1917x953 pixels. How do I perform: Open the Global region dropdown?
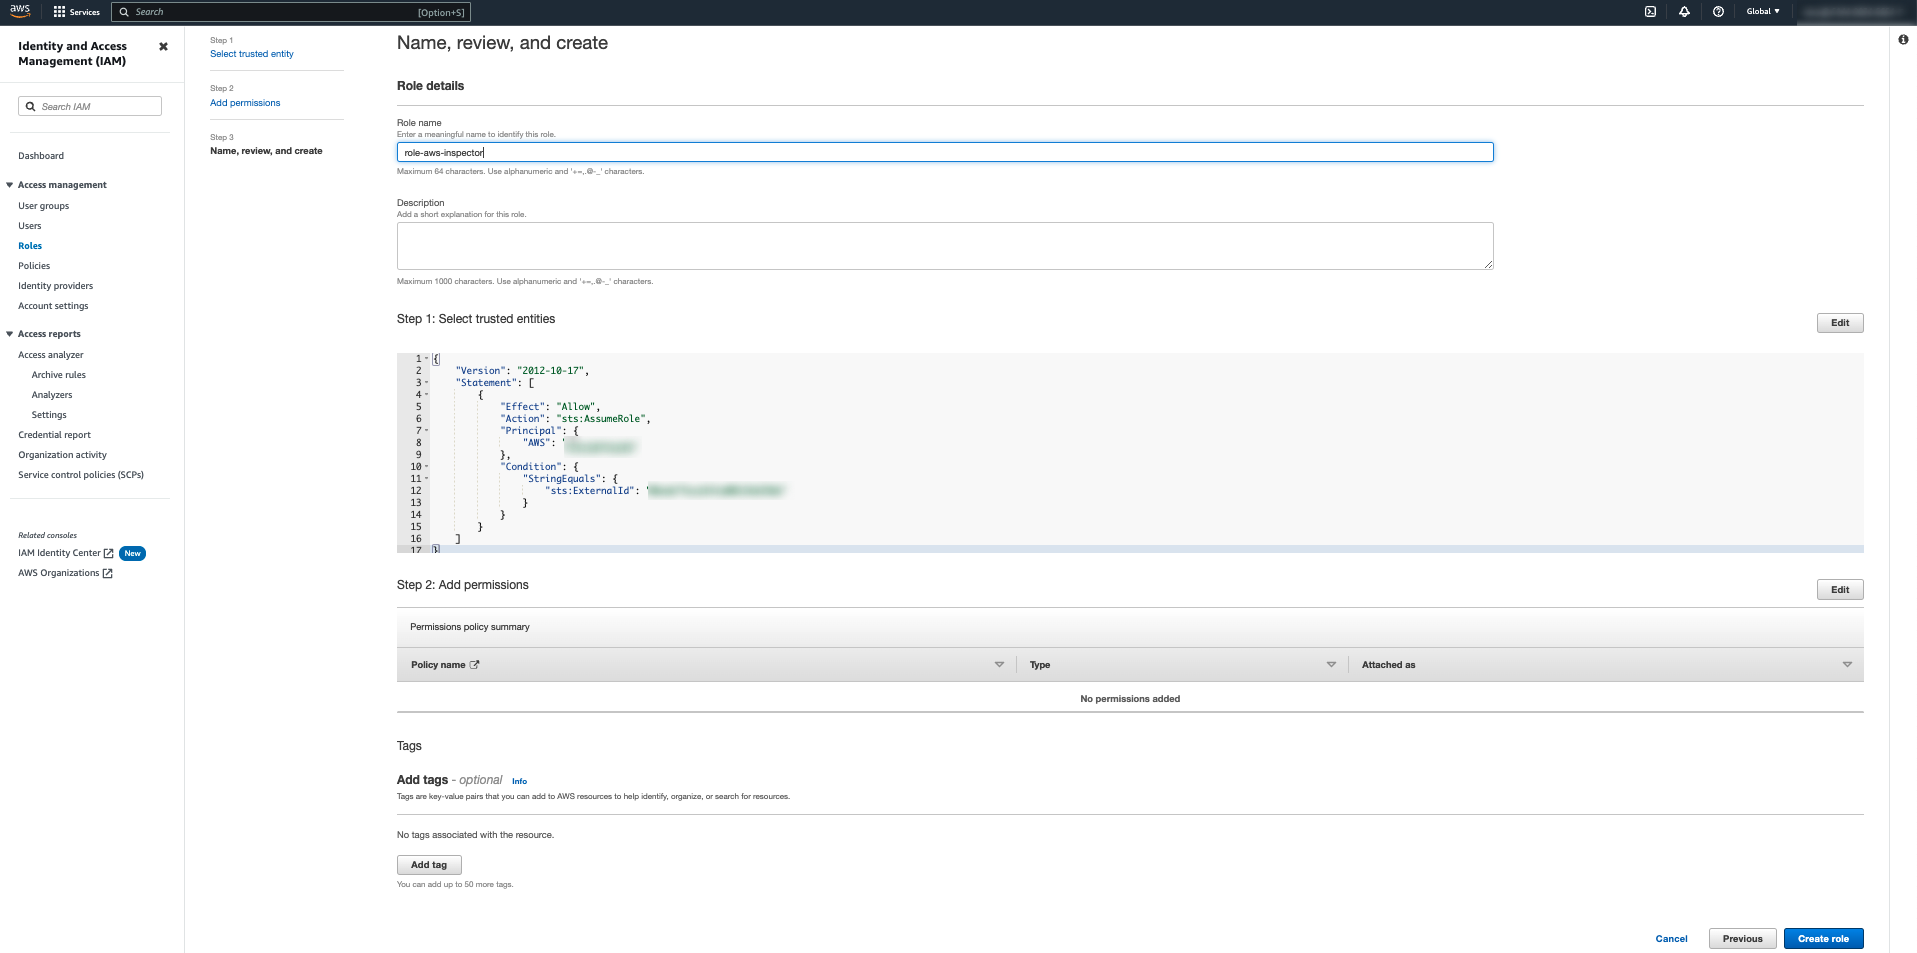(1763, 12)
